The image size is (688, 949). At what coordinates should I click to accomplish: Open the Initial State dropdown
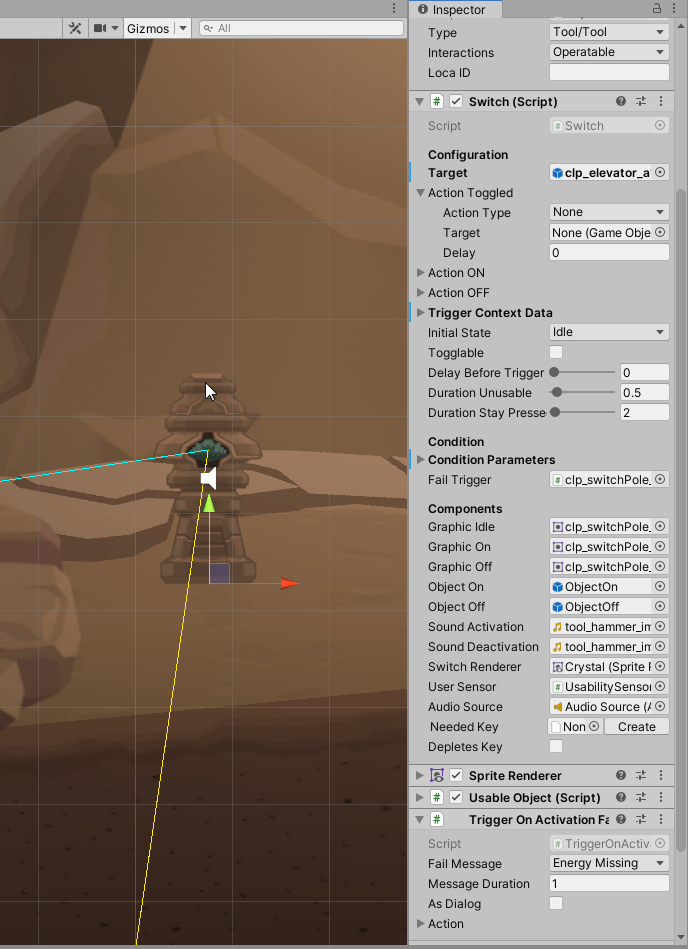[609, 332]
